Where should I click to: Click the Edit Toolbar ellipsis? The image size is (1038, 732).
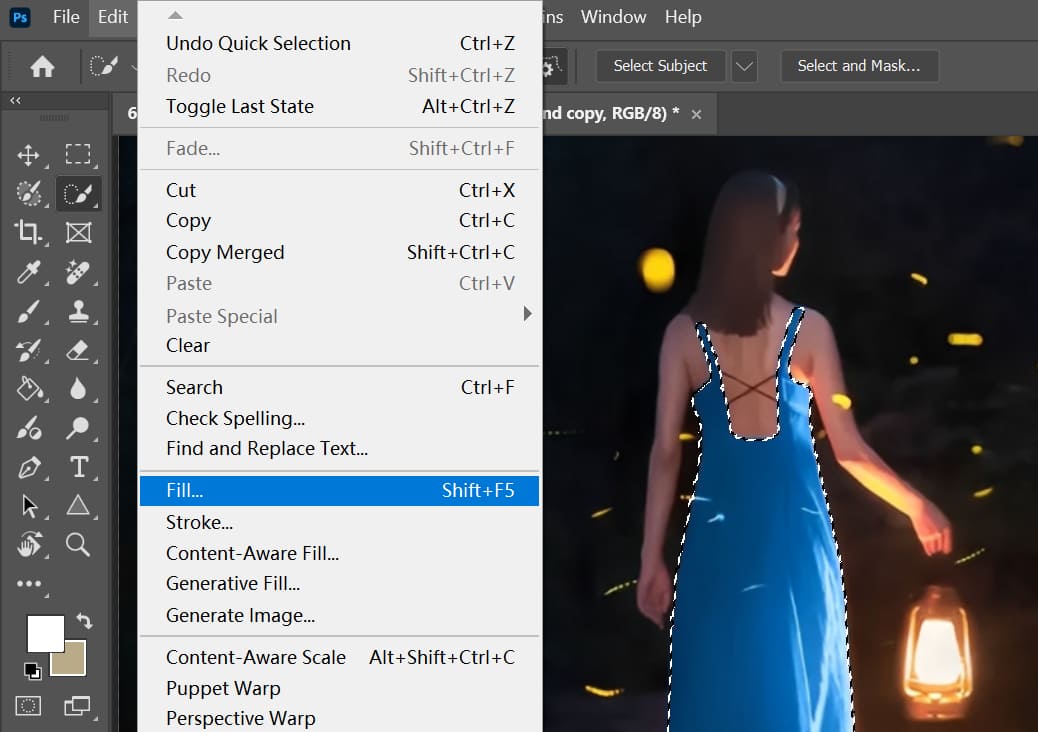pos(29,583)
